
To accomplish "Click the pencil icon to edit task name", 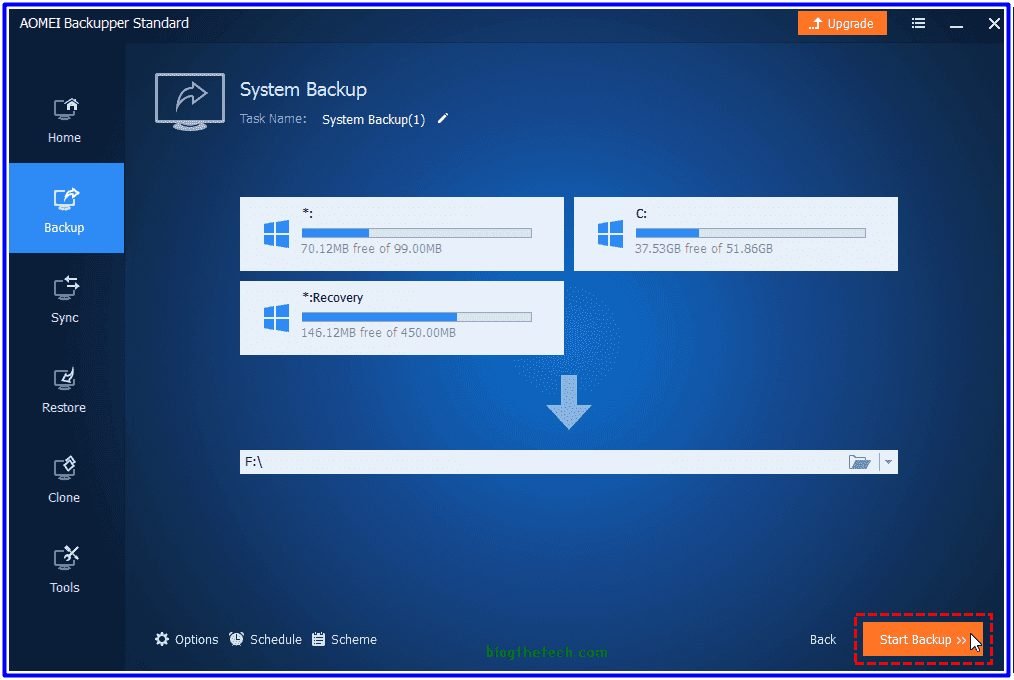I will [443, 119].
